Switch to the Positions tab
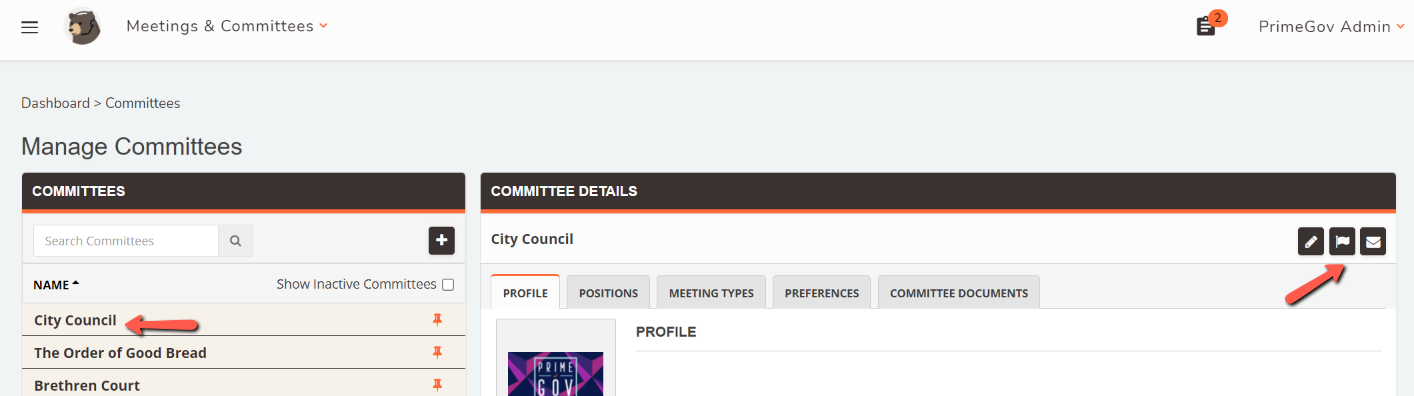Image resolution: width=1414 pixels, height=396 pixels. point(608,293)
